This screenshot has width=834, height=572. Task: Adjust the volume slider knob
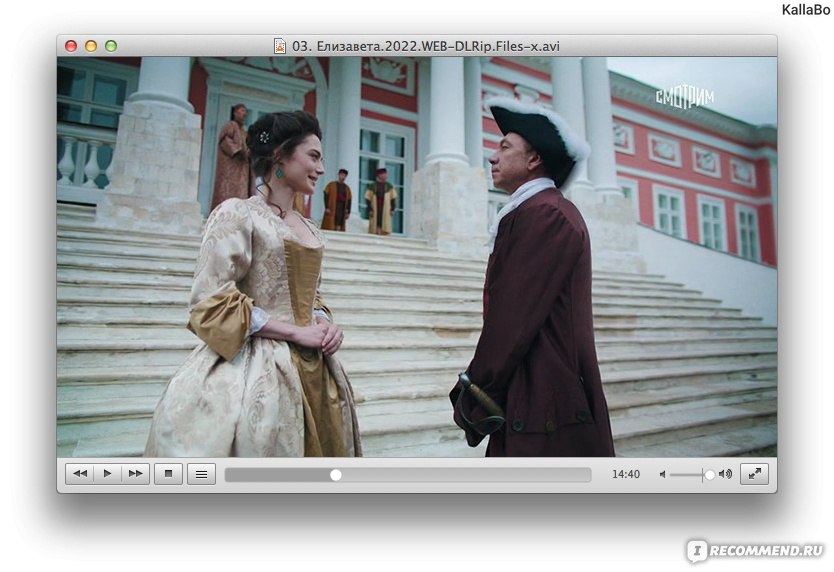point(710,475)
